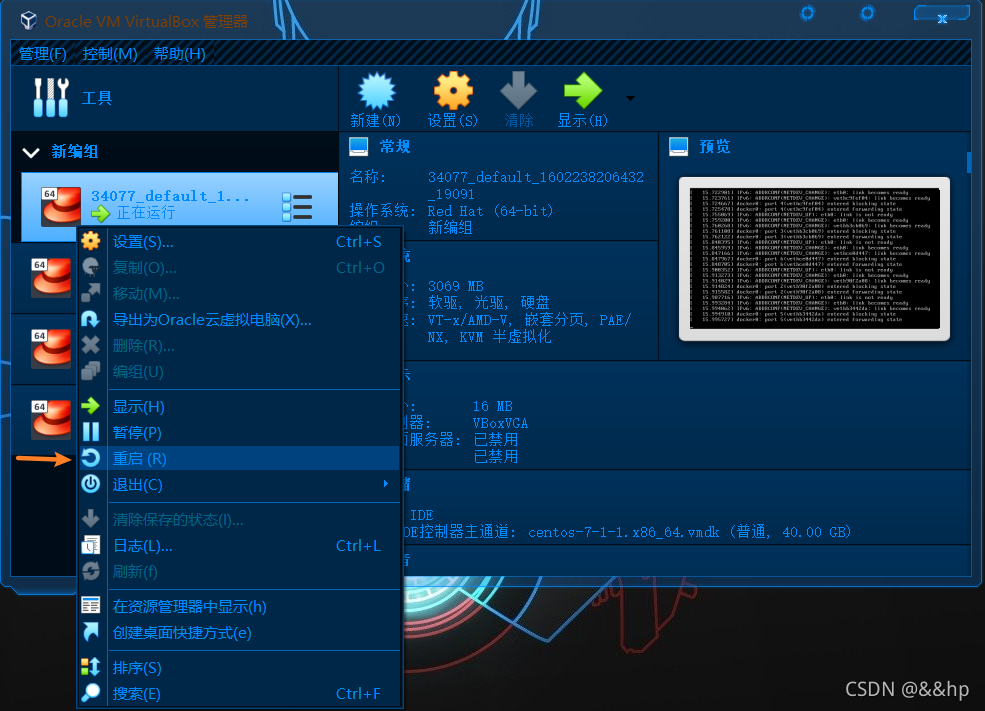Click the power icon beside 退出(C)

[x=91, y=484]
